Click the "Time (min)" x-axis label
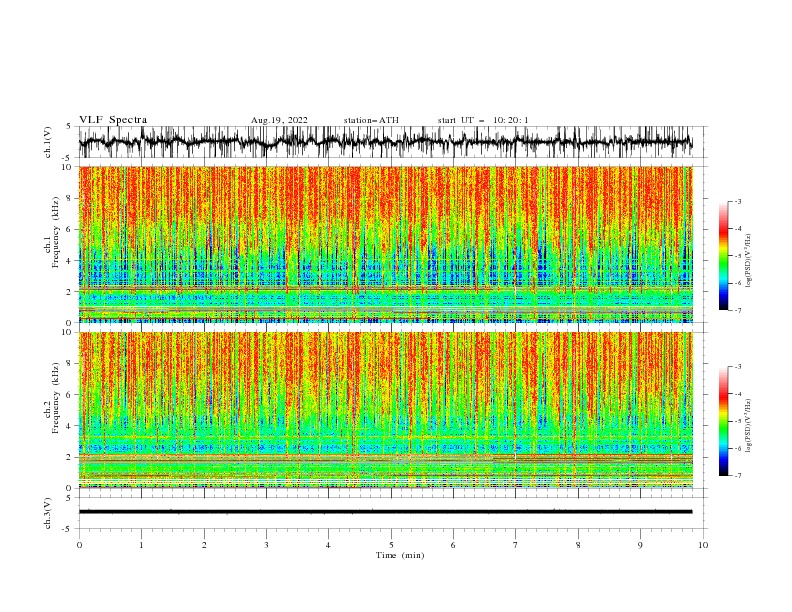792x612 pixels. tap(400, 555)
